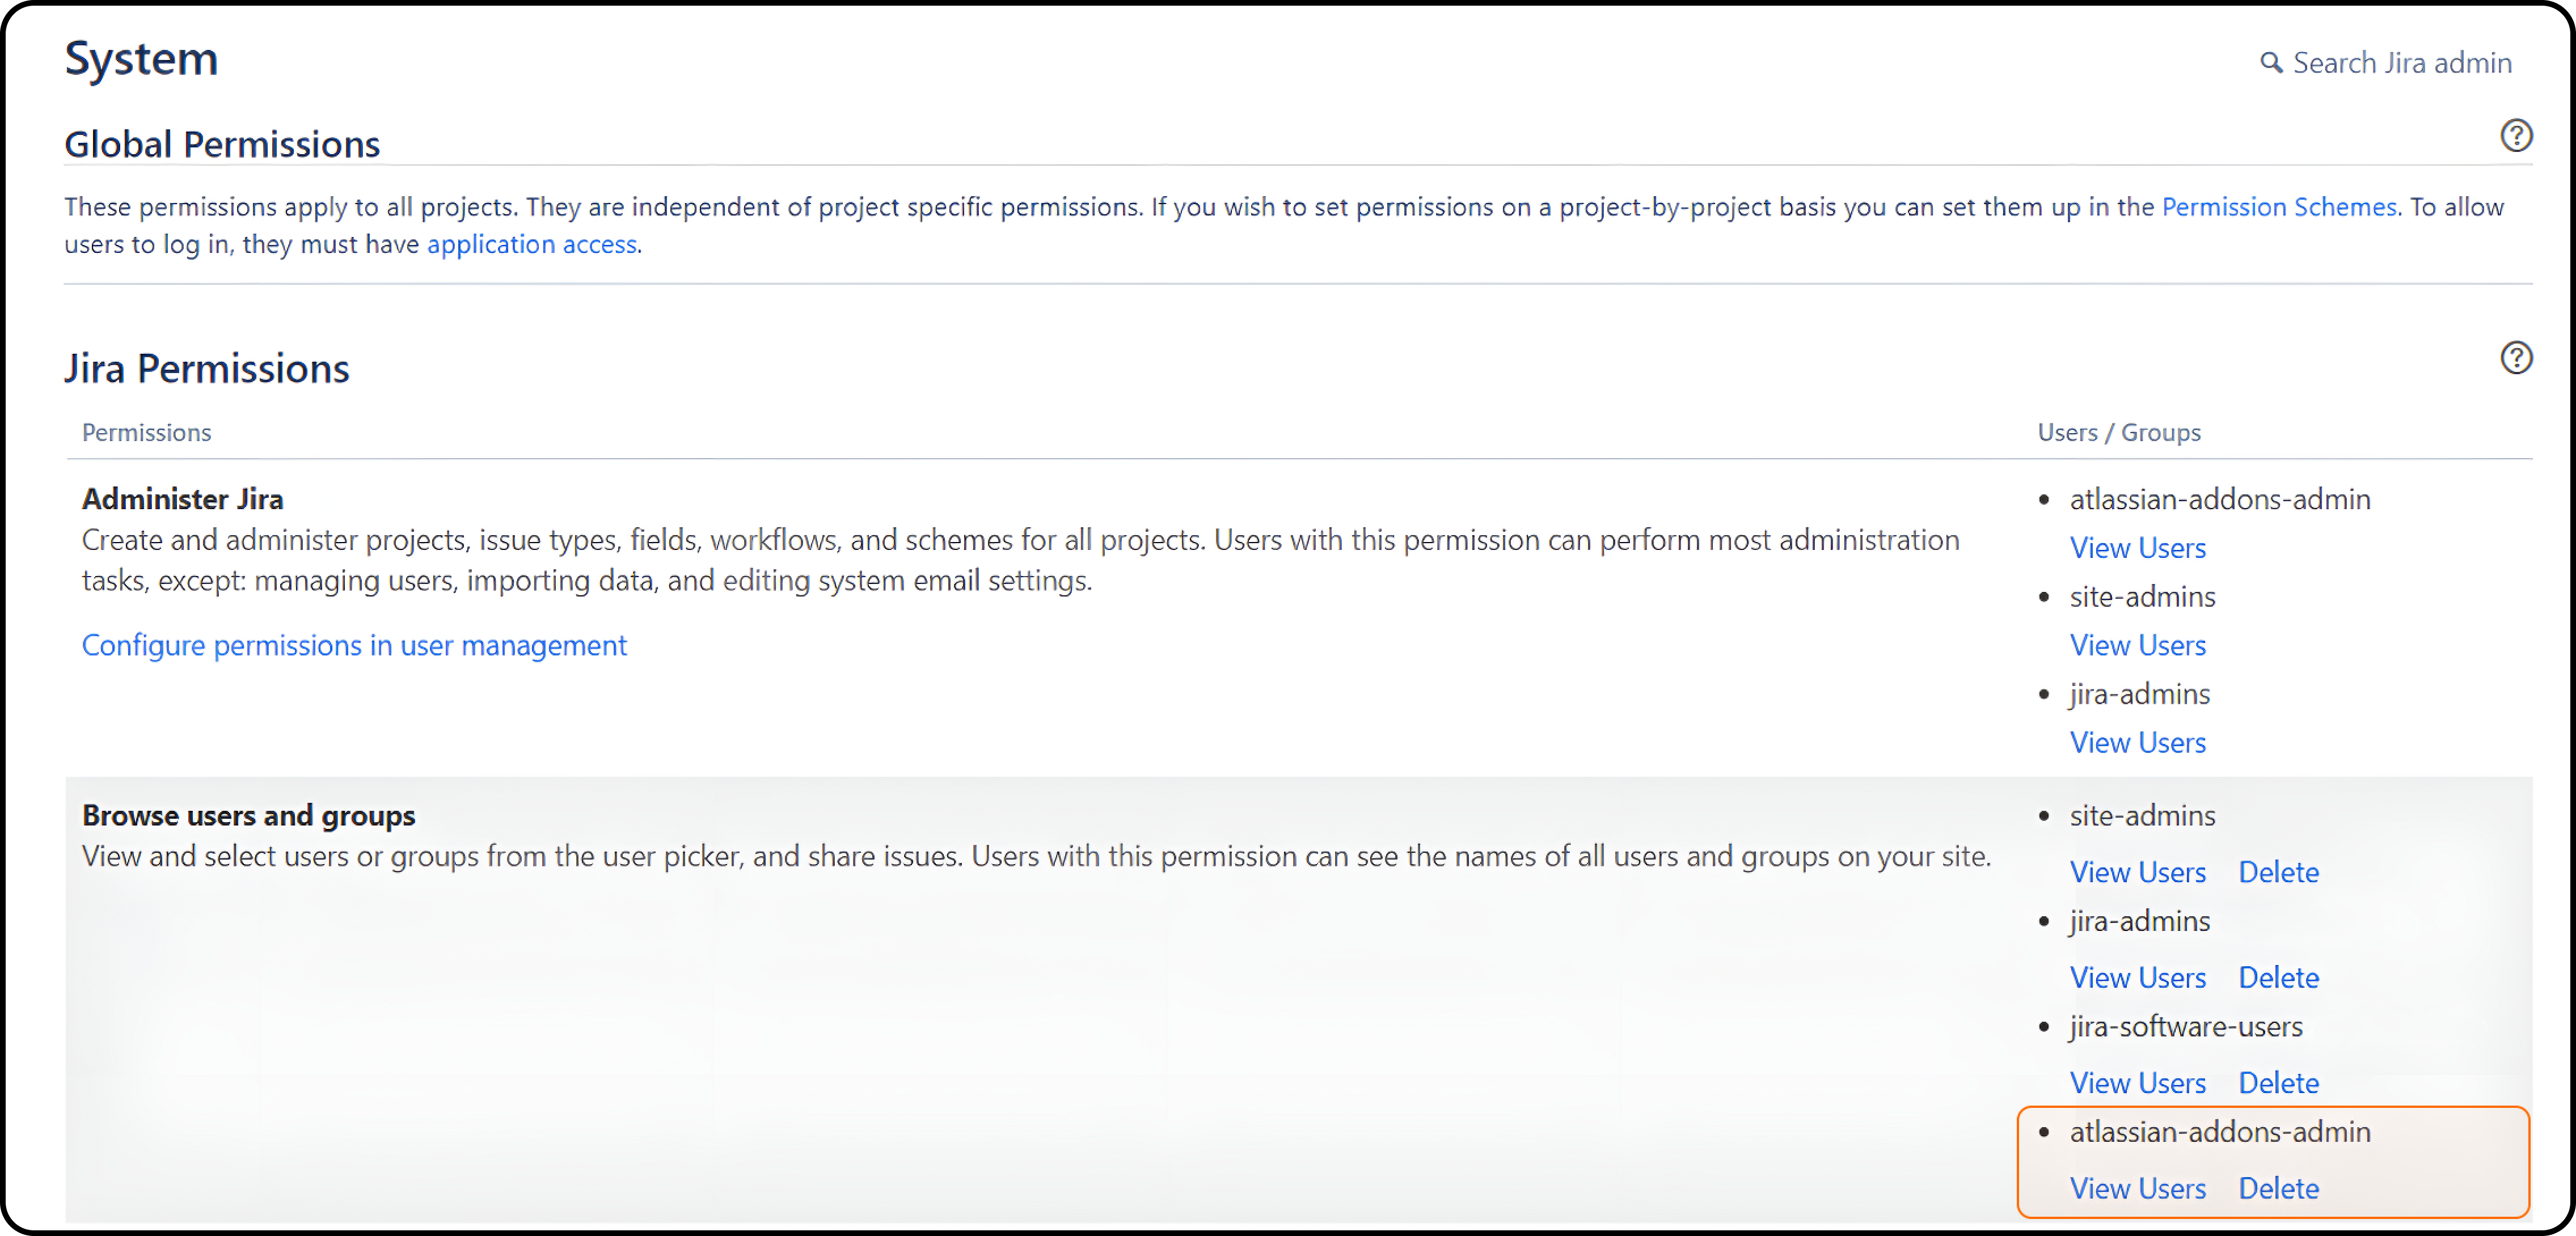View Users for atlassian-addons-admin under Administer Jira
The image size is (2576, 1236).
click(2137, 548)
